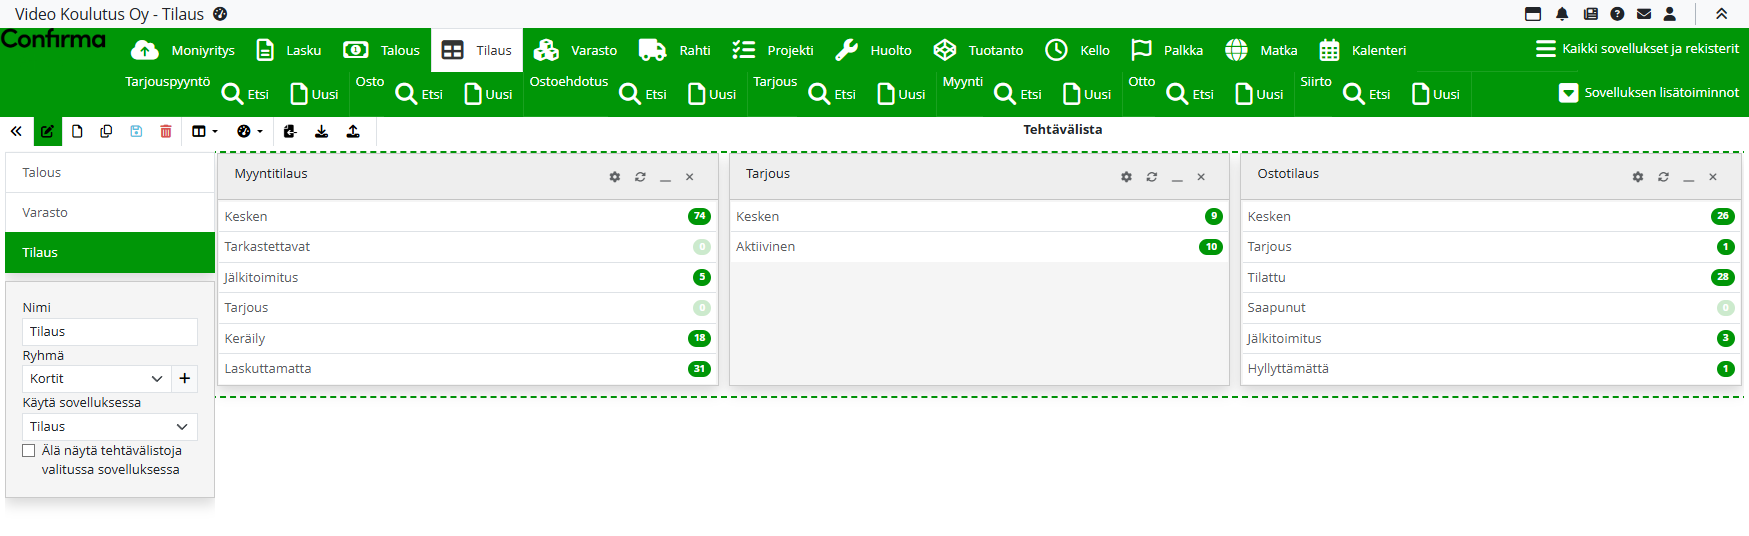Switch to the Varasto tab in top menu

pos(576,50)
